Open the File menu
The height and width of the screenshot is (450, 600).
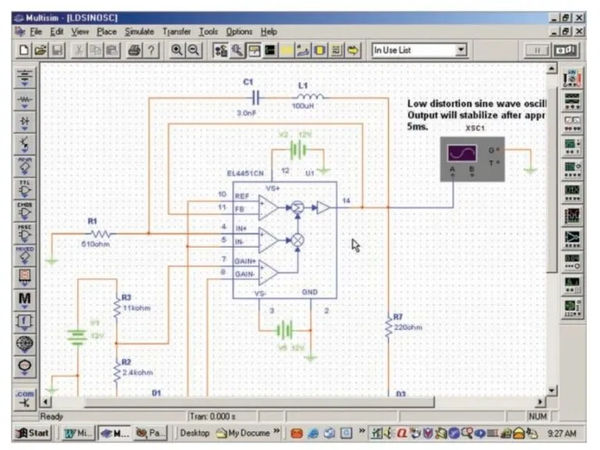click(36, 32)
